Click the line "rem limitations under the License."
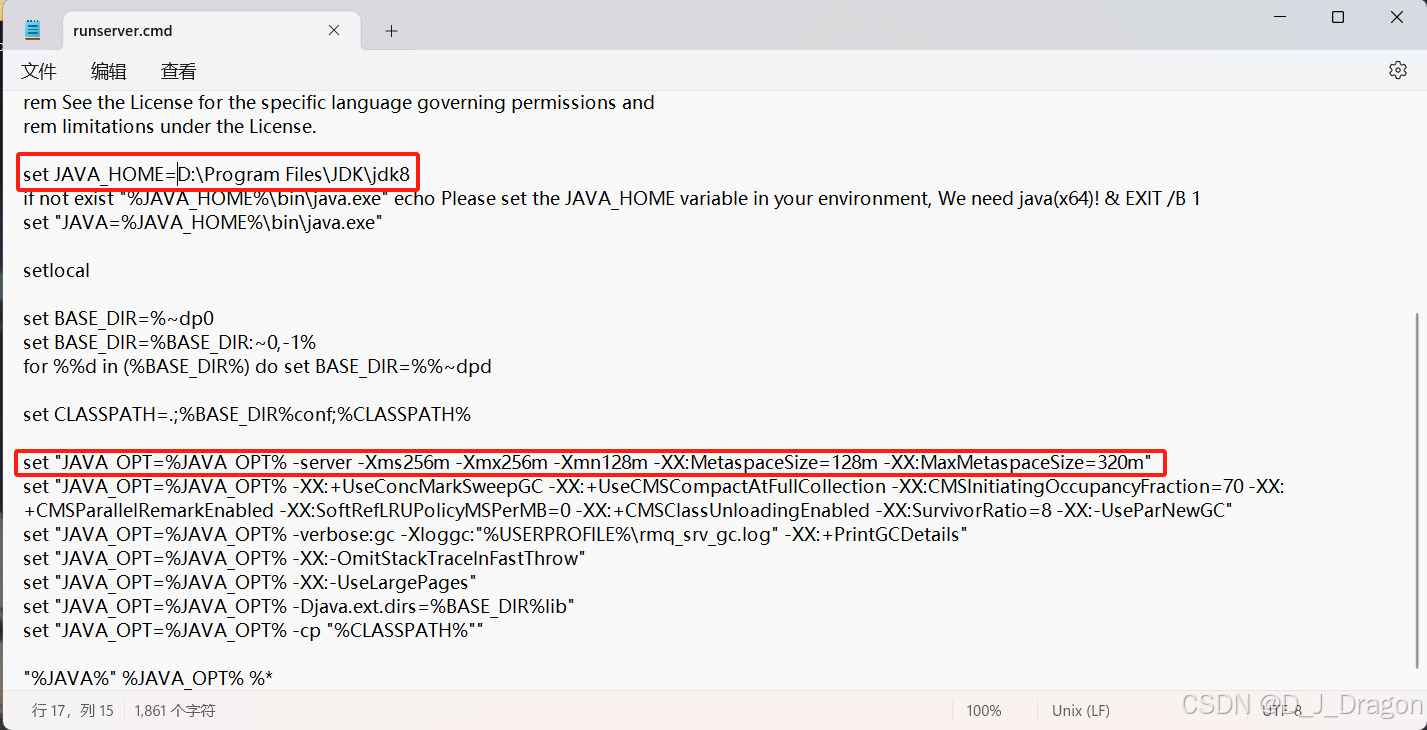Image resolution: width=1427 pixels, height=730 pixels. 170,127
